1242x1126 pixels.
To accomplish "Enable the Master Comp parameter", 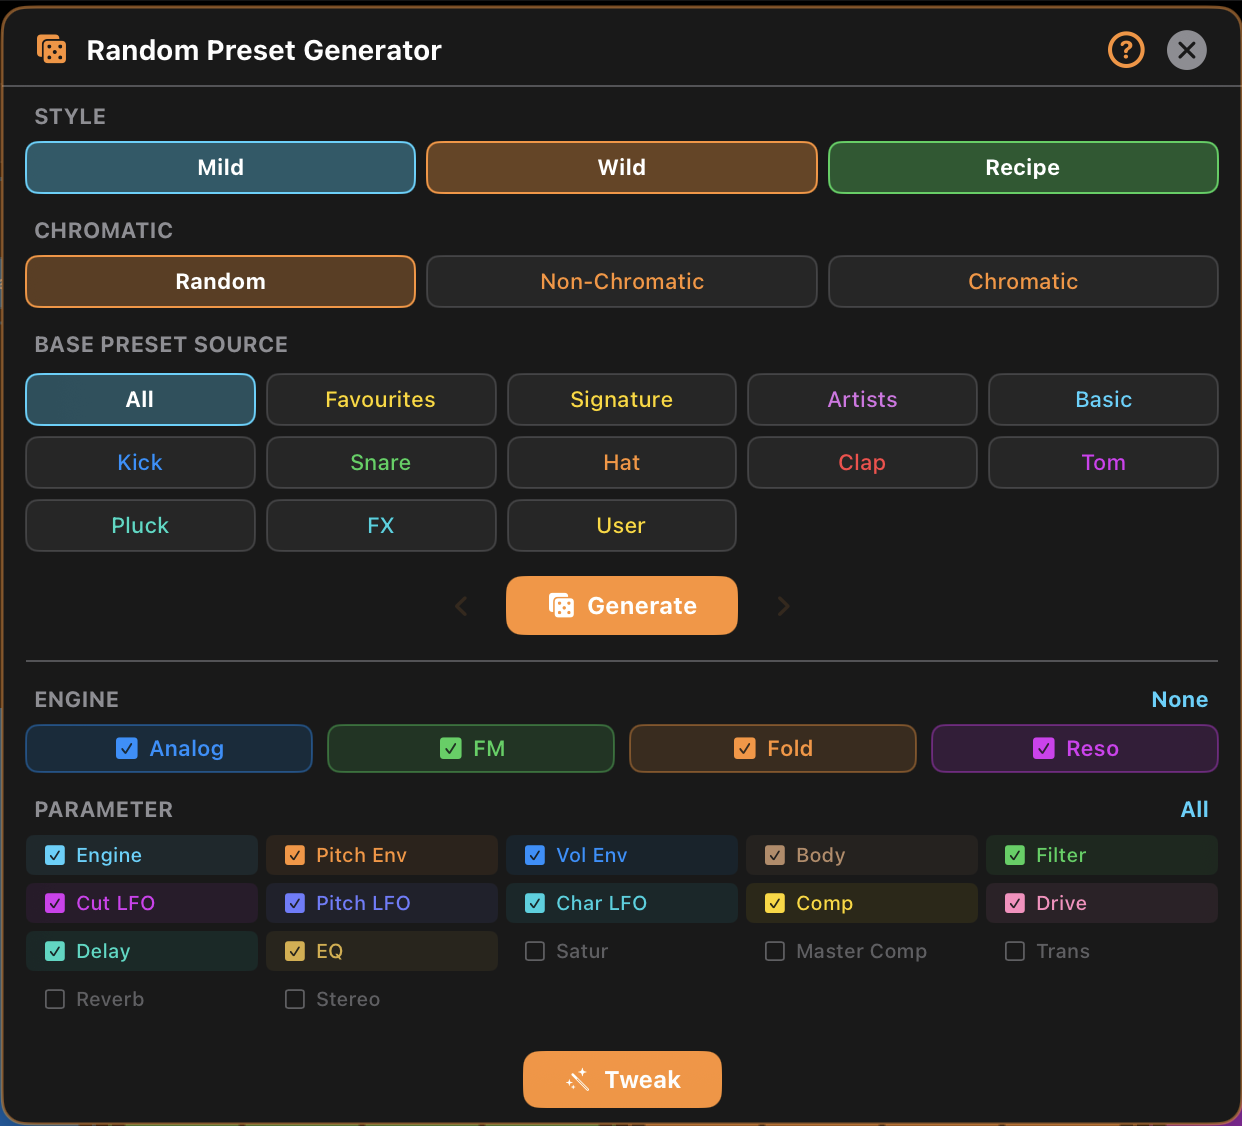I will [775, 951].
